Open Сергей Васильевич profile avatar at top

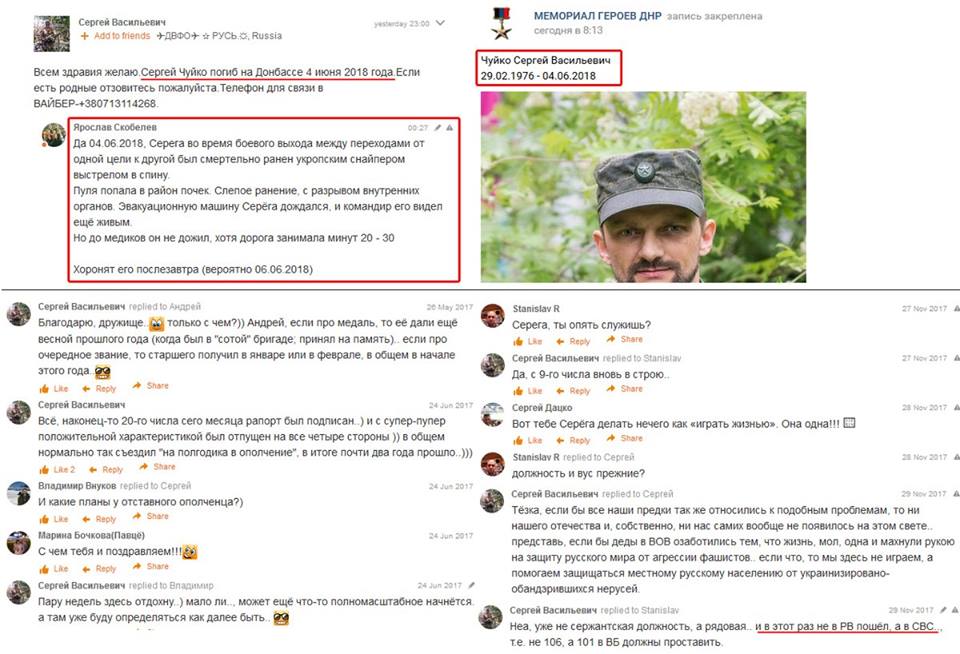coord(51,34)
